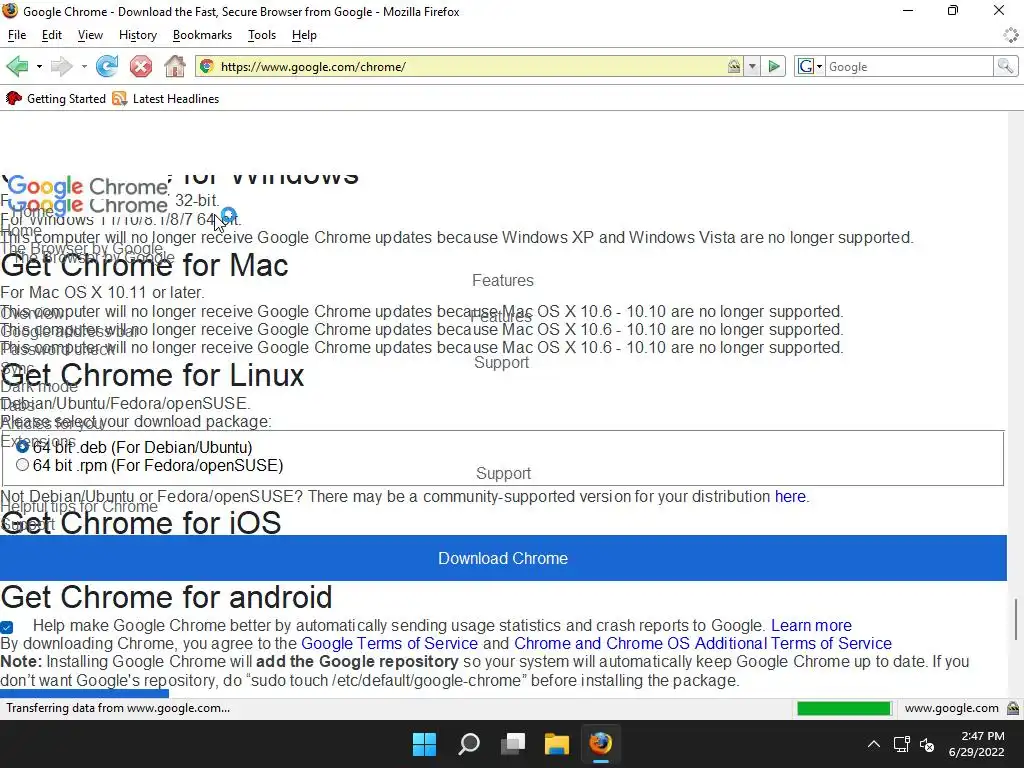
Task: Go back with the green Back arrow
Action: tap(17, 66)
